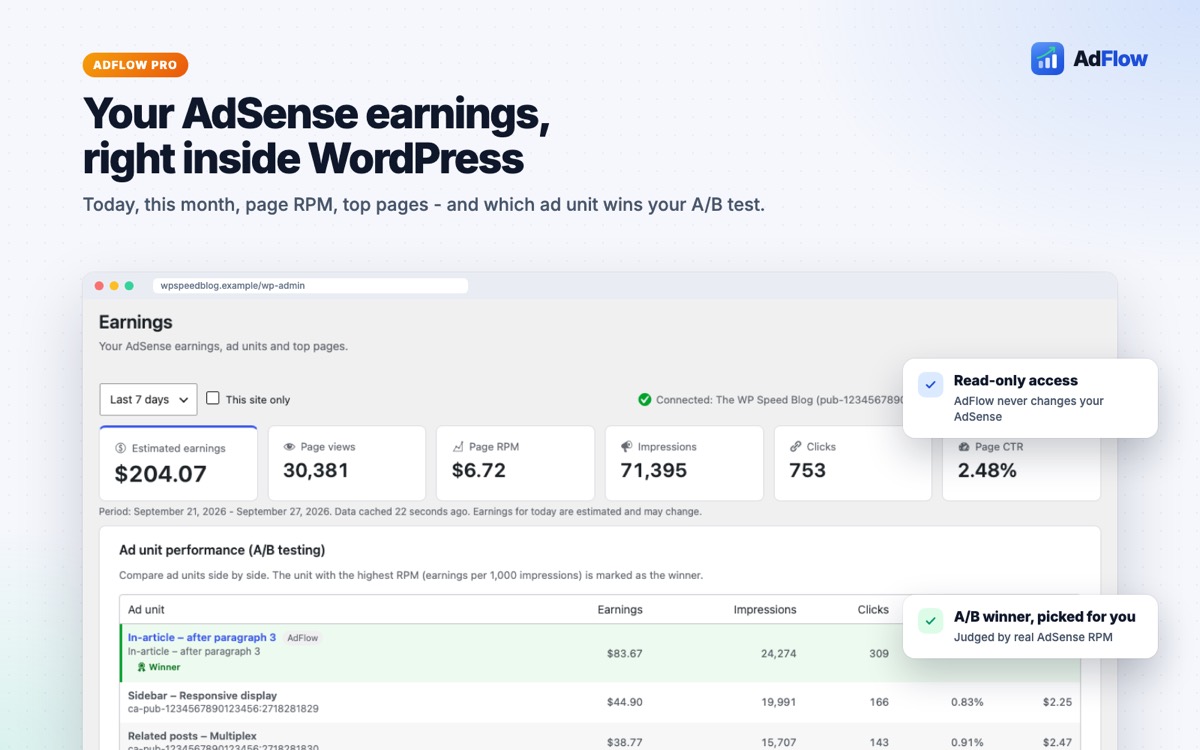The height and width of the screenshot is (750, 1200).
Task: Open the Last 7 days dropdown
Action: [x=148, y=399]
